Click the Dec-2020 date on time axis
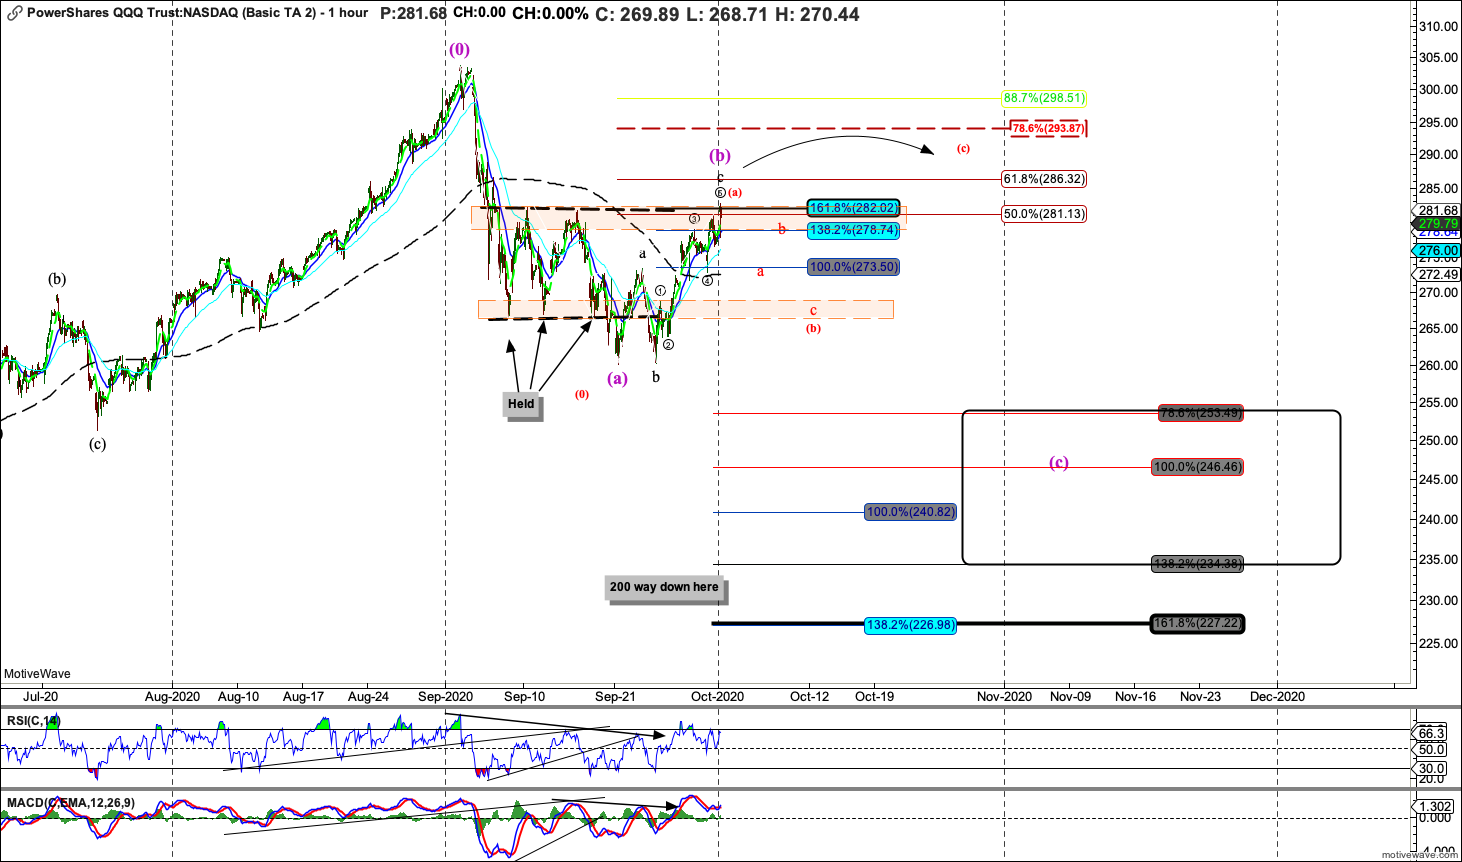1462x862 pixels. (1278, 696)
